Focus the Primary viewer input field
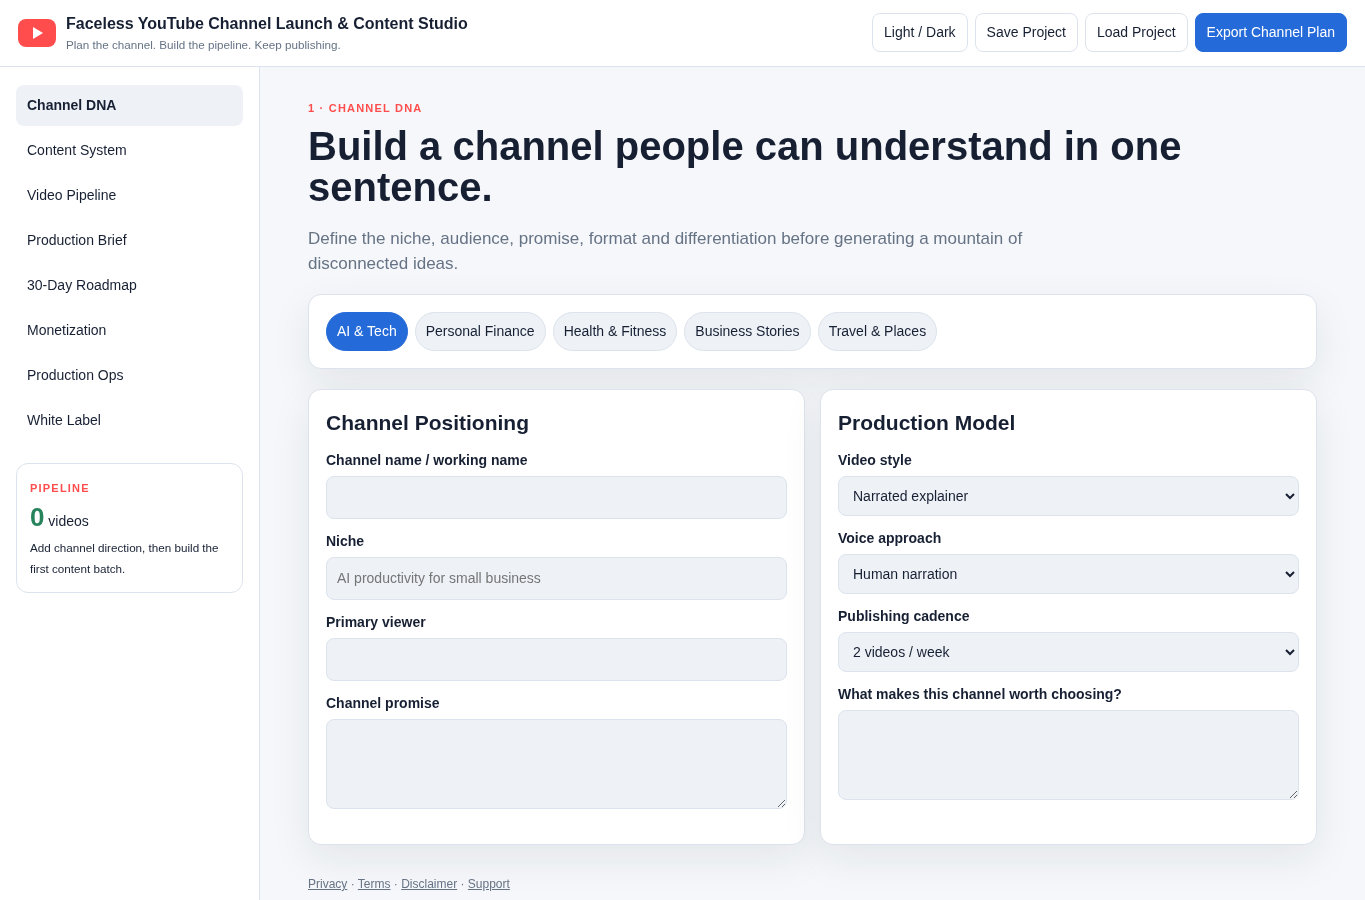Viewport: 1365px width, 900px height. 556,659
